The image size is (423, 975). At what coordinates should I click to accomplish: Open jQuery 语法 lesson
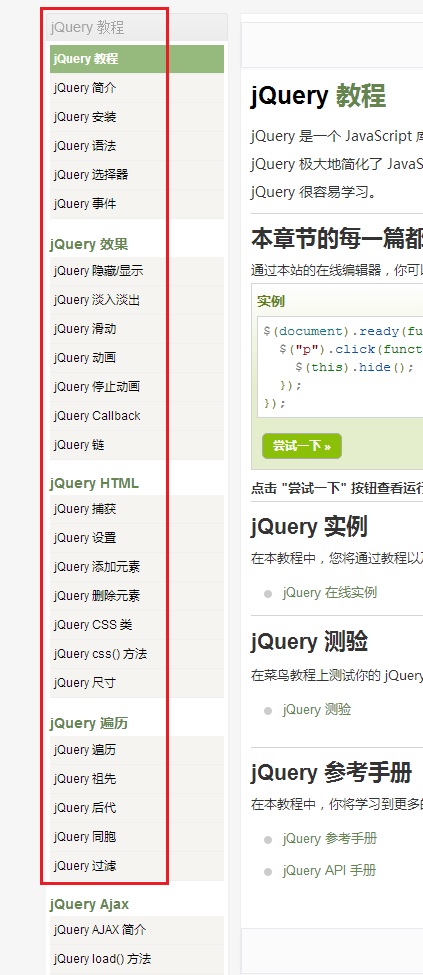137,146
